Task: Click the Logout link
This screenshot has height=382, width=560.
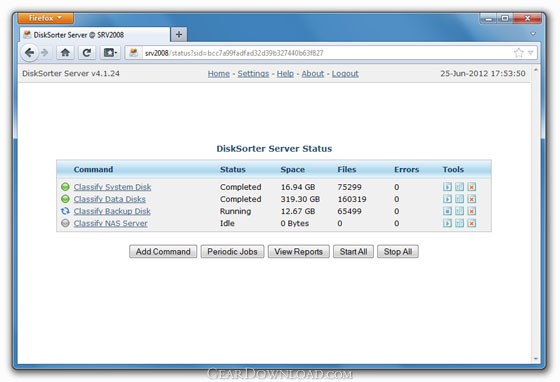Action: (x=345, y=74)
